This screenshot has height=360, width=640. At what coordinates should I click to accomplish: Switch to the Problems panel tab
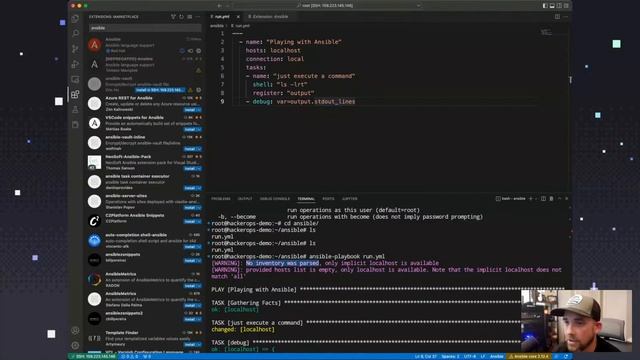pyautogui.click(x=221, y=199)
